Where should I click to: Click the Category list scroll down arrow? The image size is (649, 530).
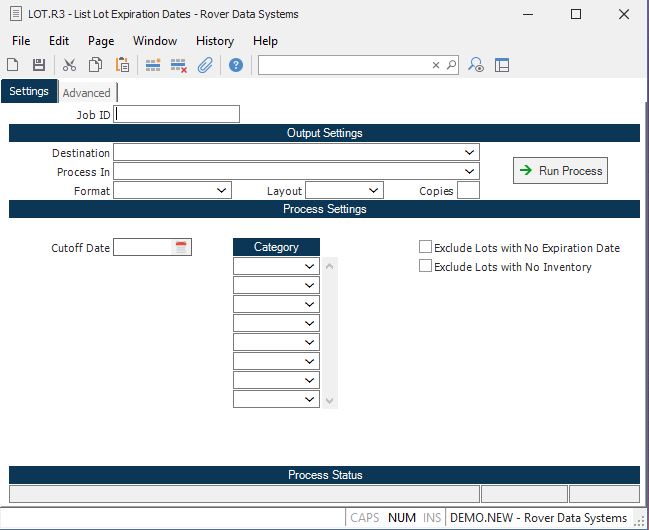click(x=330, y=400)
